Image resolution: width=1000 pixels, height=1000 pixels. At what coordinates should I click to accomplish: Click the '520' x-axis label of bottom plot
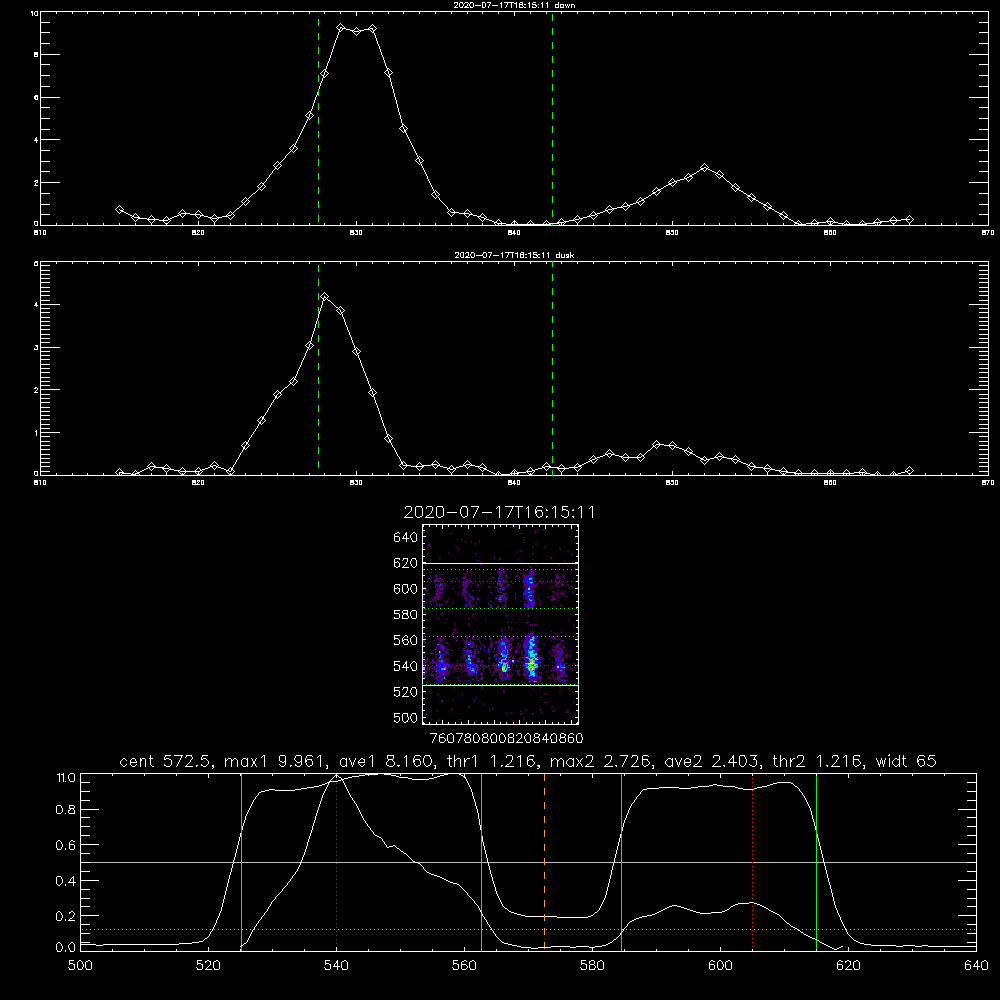[208, 966]
